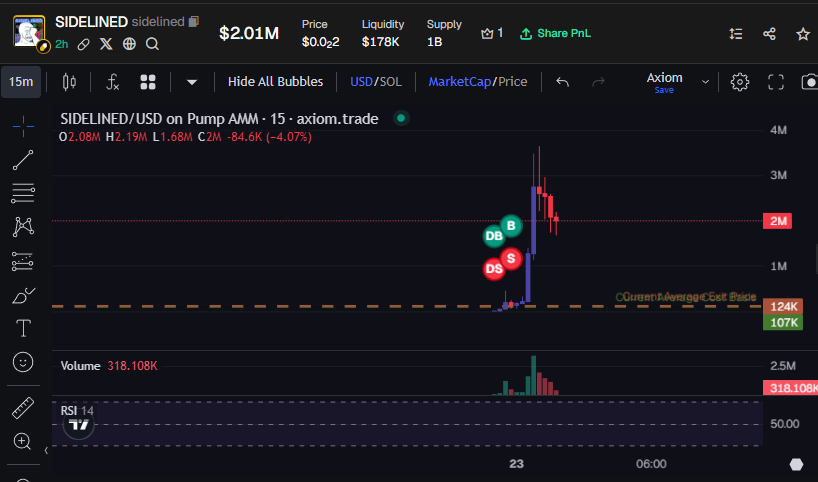Viewport: 818px width, 482px height.
Task: Open the token's pump link icon
Action: pos(83,44)
